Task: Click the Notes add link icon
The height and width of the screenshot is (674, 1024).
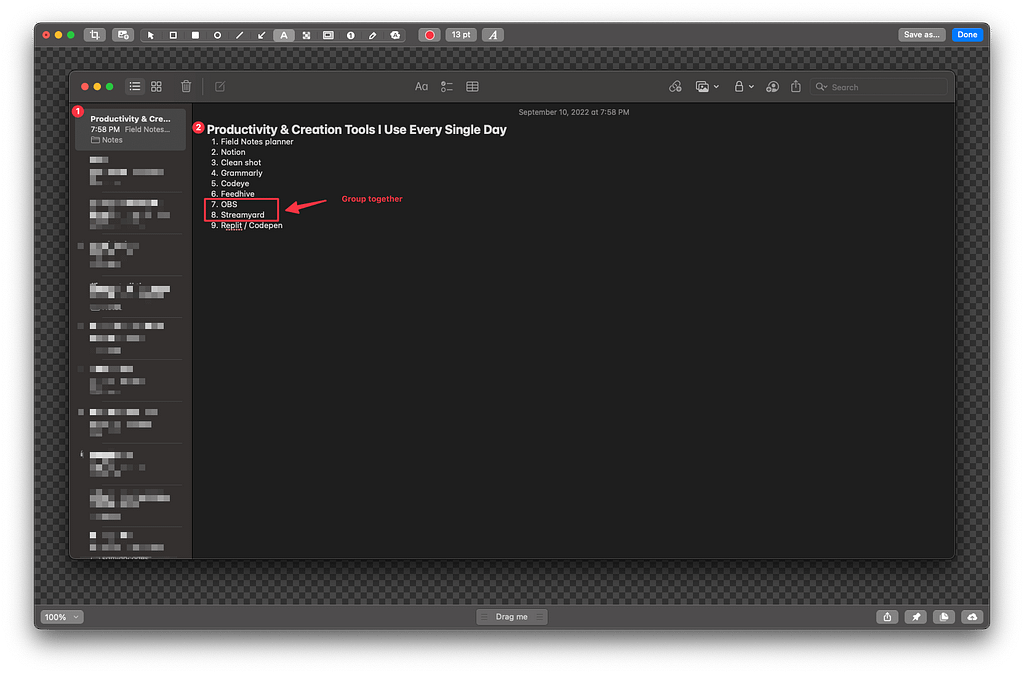Action: [x=675, y=86]
